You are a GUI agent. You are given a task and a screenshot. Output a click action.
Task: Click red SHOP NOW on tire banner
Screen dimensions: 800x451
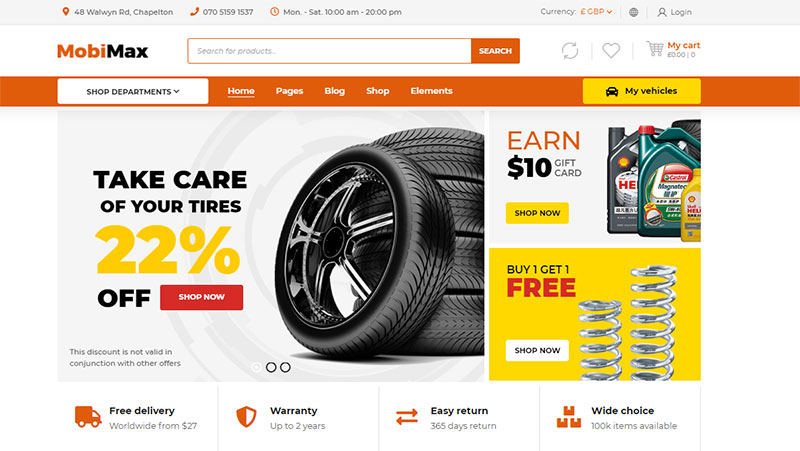tap(202, 297)
